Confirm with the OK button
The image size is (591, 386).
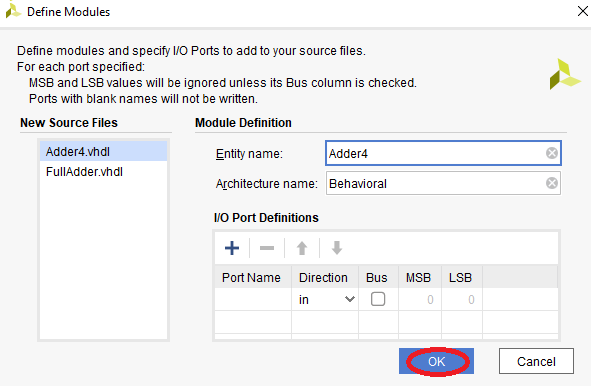(x=436, y=361)
